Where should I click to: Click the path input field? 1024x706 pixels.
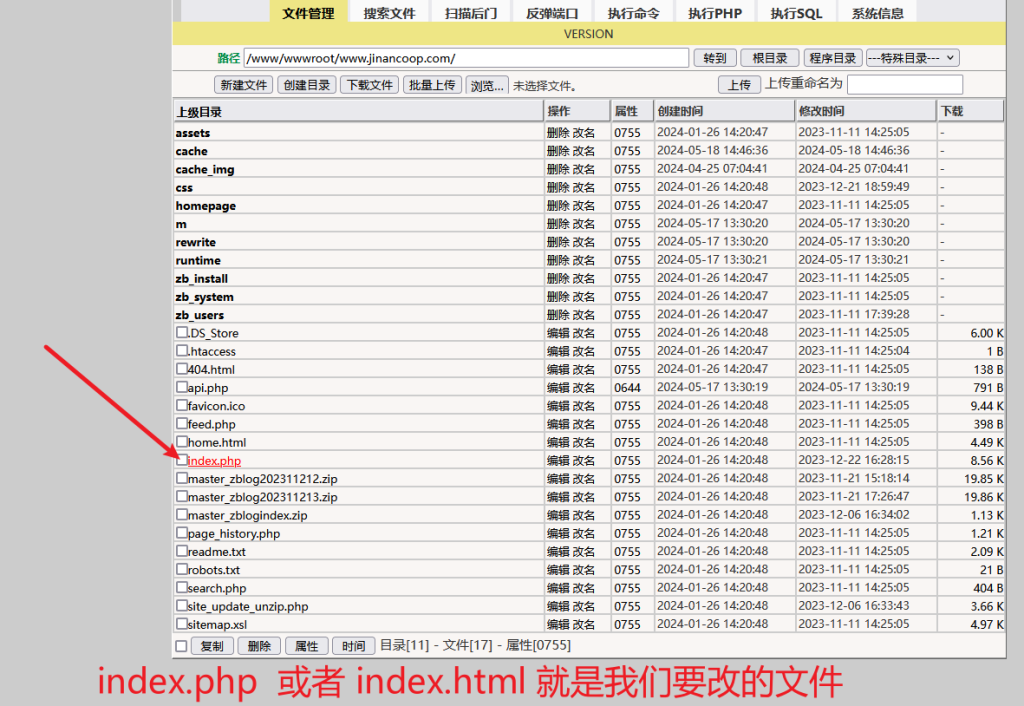tap(466, 58)
